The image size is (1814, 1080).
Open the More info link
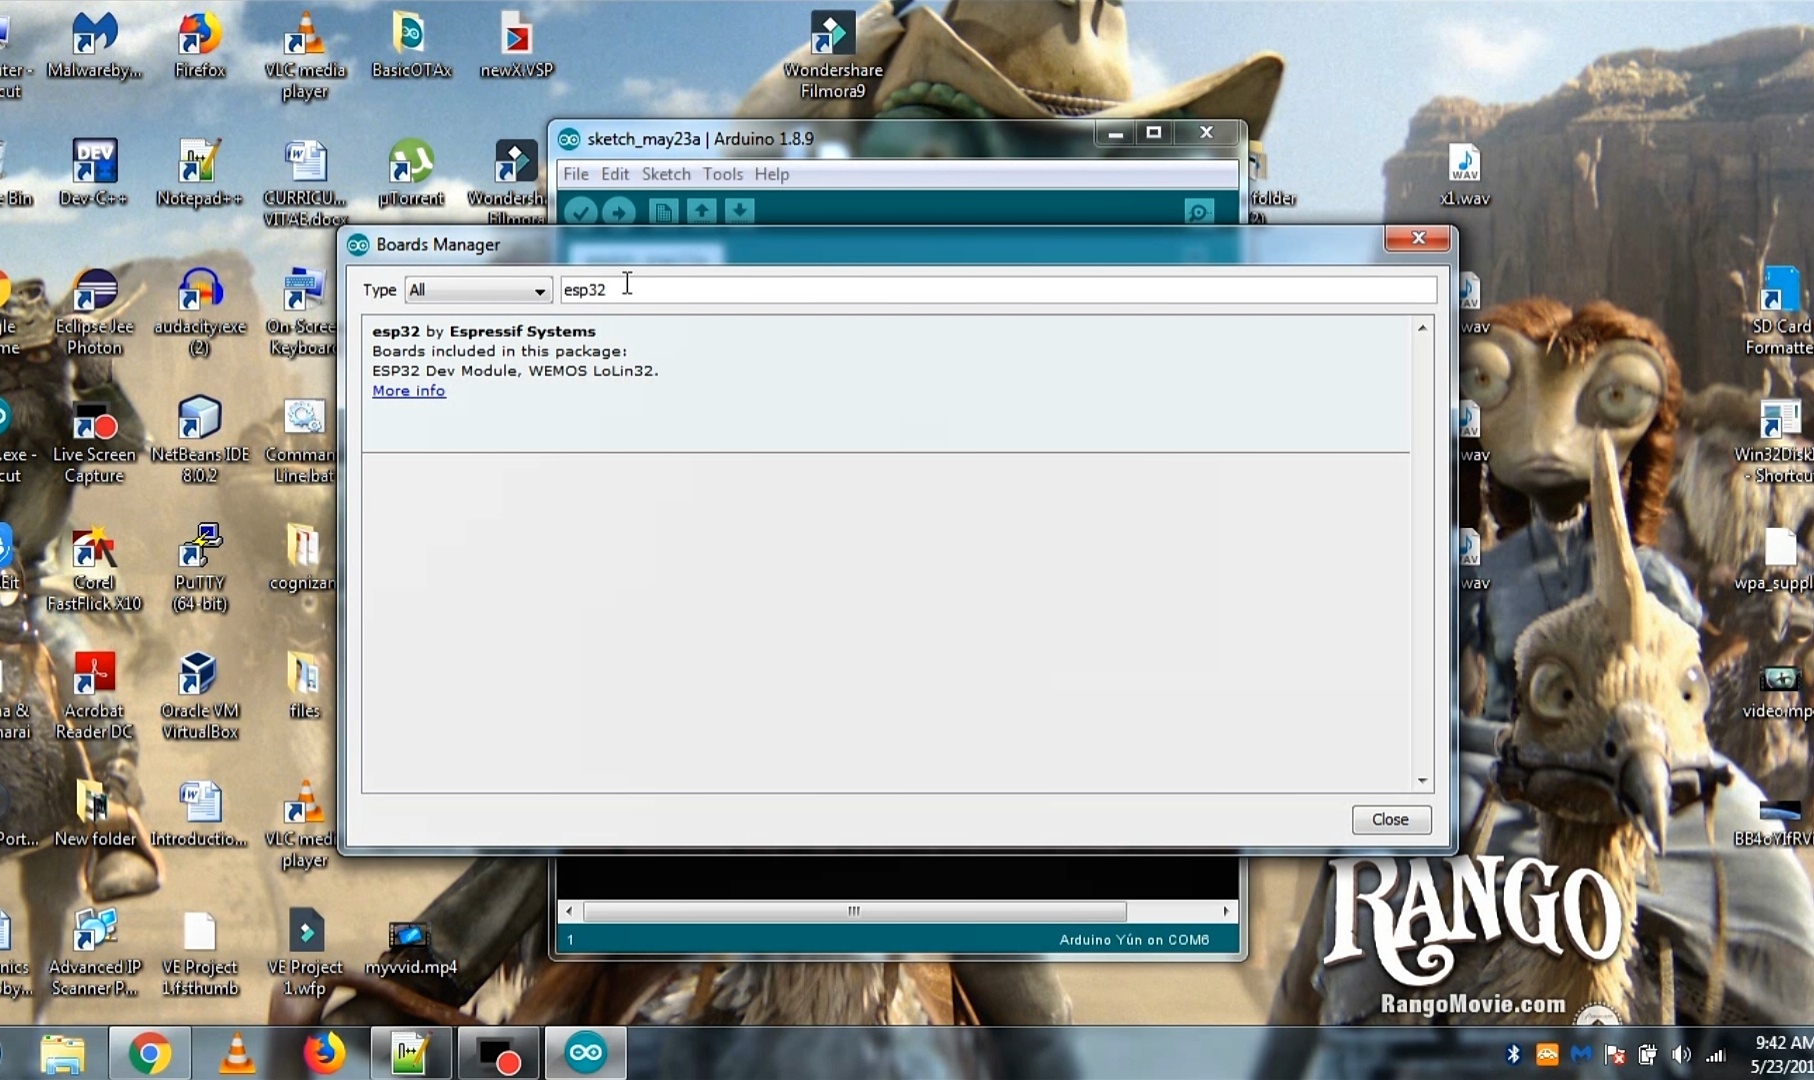tap(408, 391)
